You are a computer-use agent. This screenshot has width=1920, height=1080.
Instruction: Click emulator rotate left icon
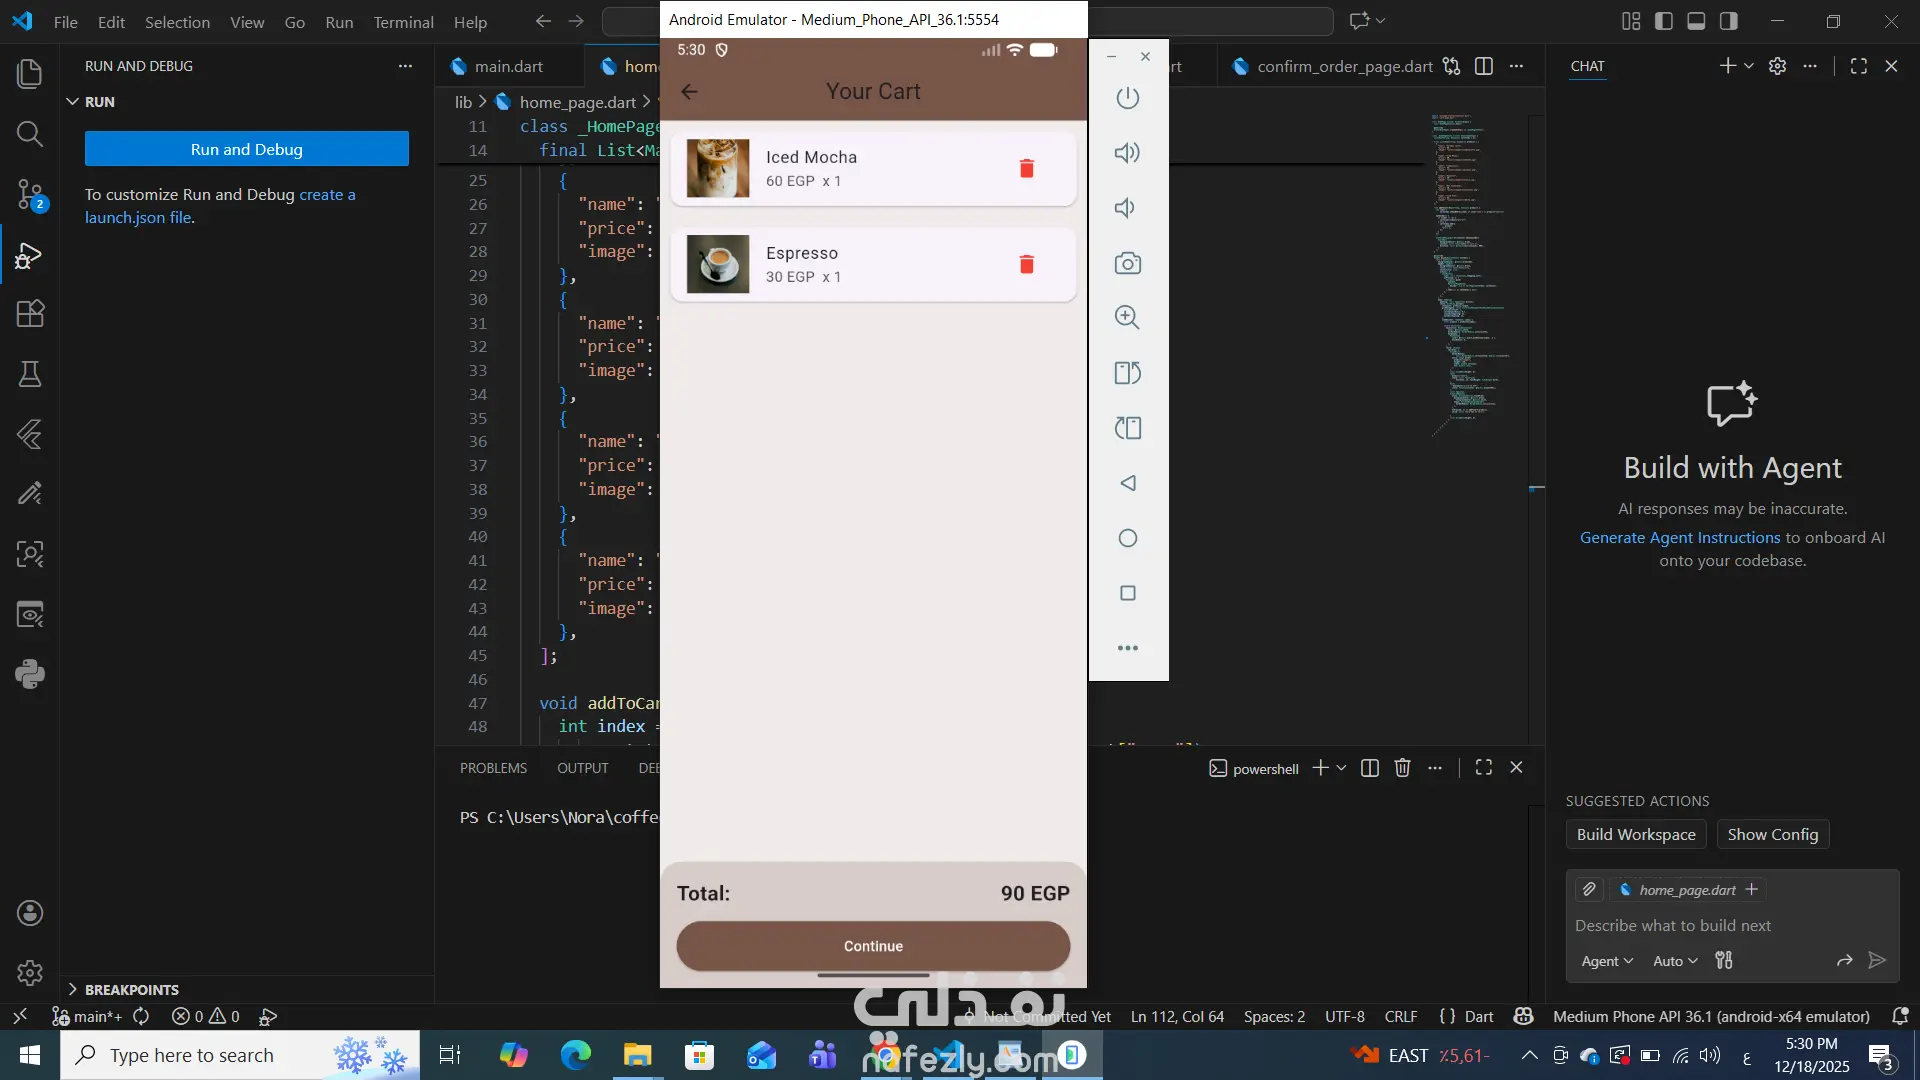1127,373
